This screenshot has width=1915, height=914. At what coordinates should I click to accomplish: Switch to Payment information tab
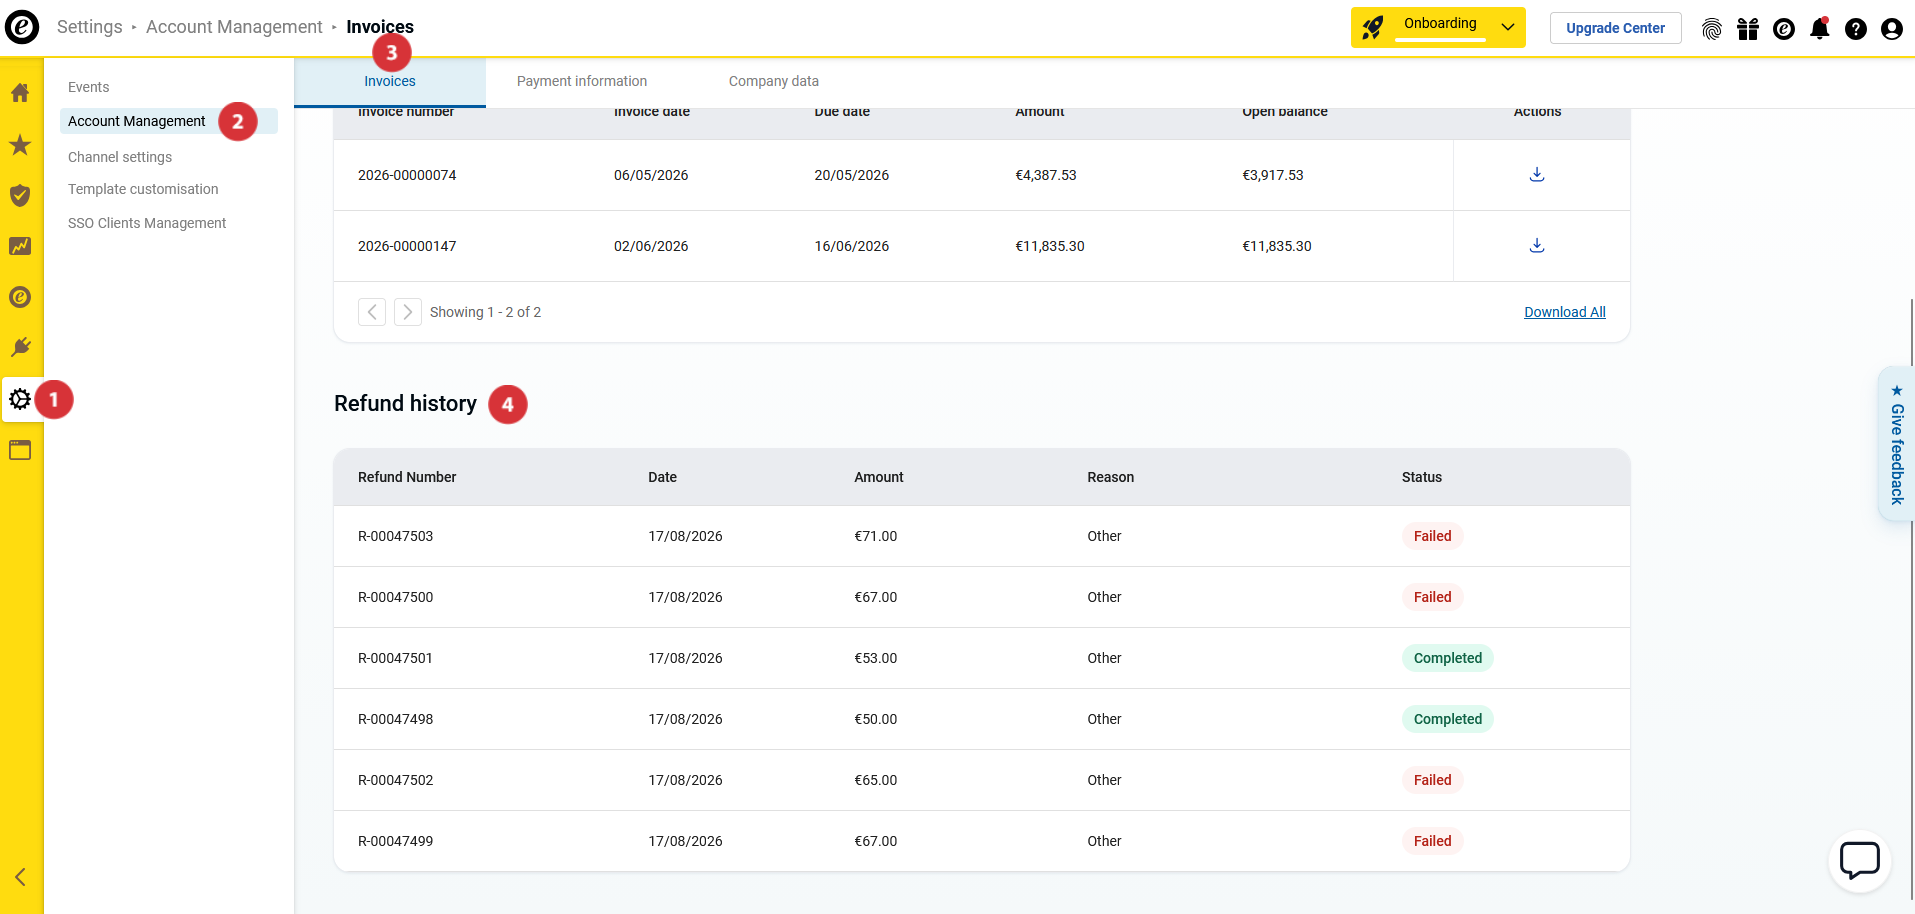[582, 82]
